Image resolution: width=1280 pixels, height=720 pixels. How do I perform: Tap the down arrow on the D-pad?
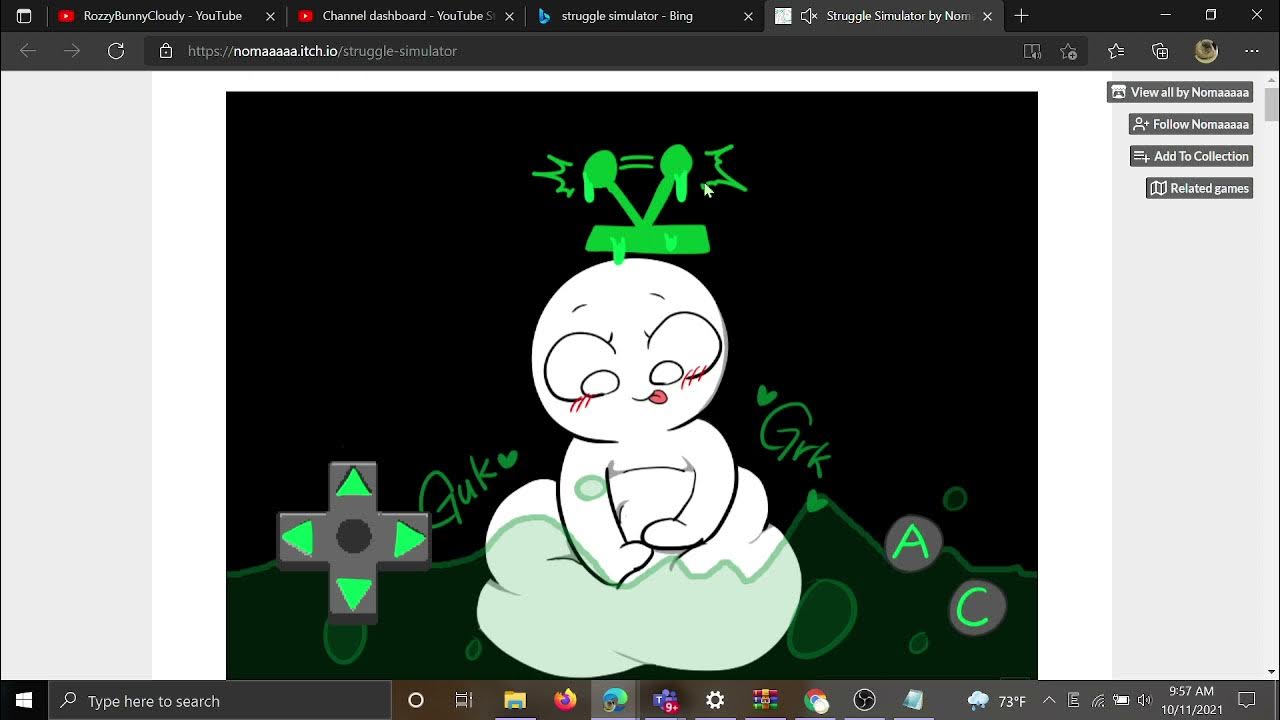pyautogui.click(x=353, y=593)
